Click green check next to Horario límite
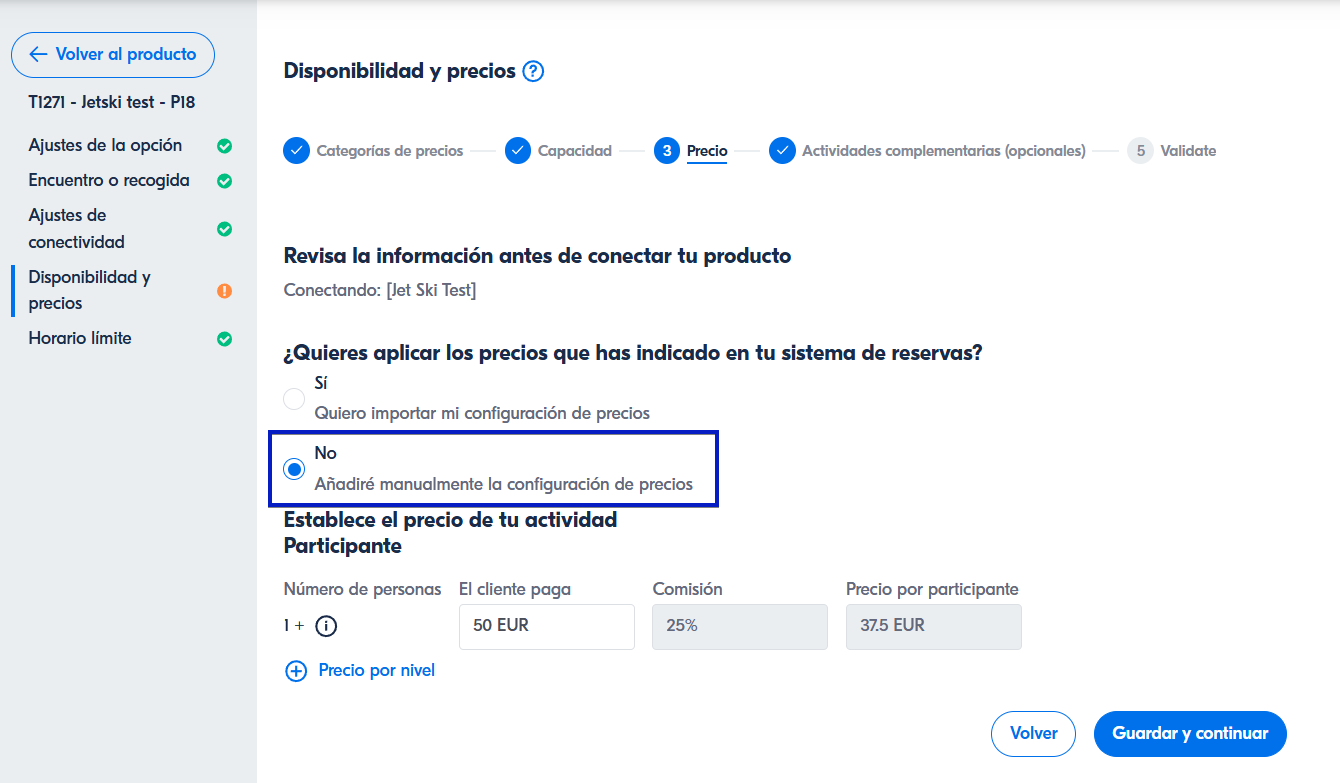This screenshot has width=1340, height=783. pos(225,339)
